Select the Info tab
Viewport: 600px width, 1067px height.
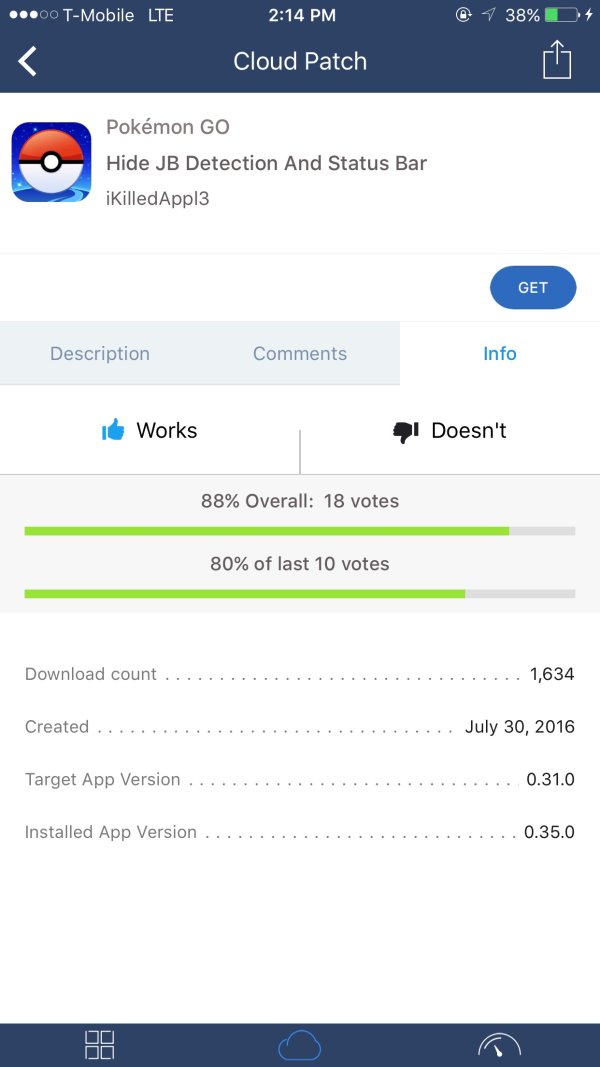(500, 354)
